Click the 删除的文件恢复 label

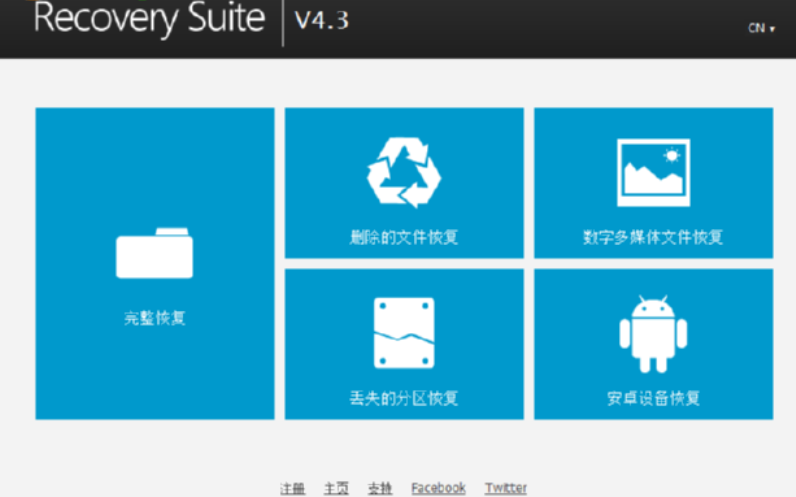404,237
